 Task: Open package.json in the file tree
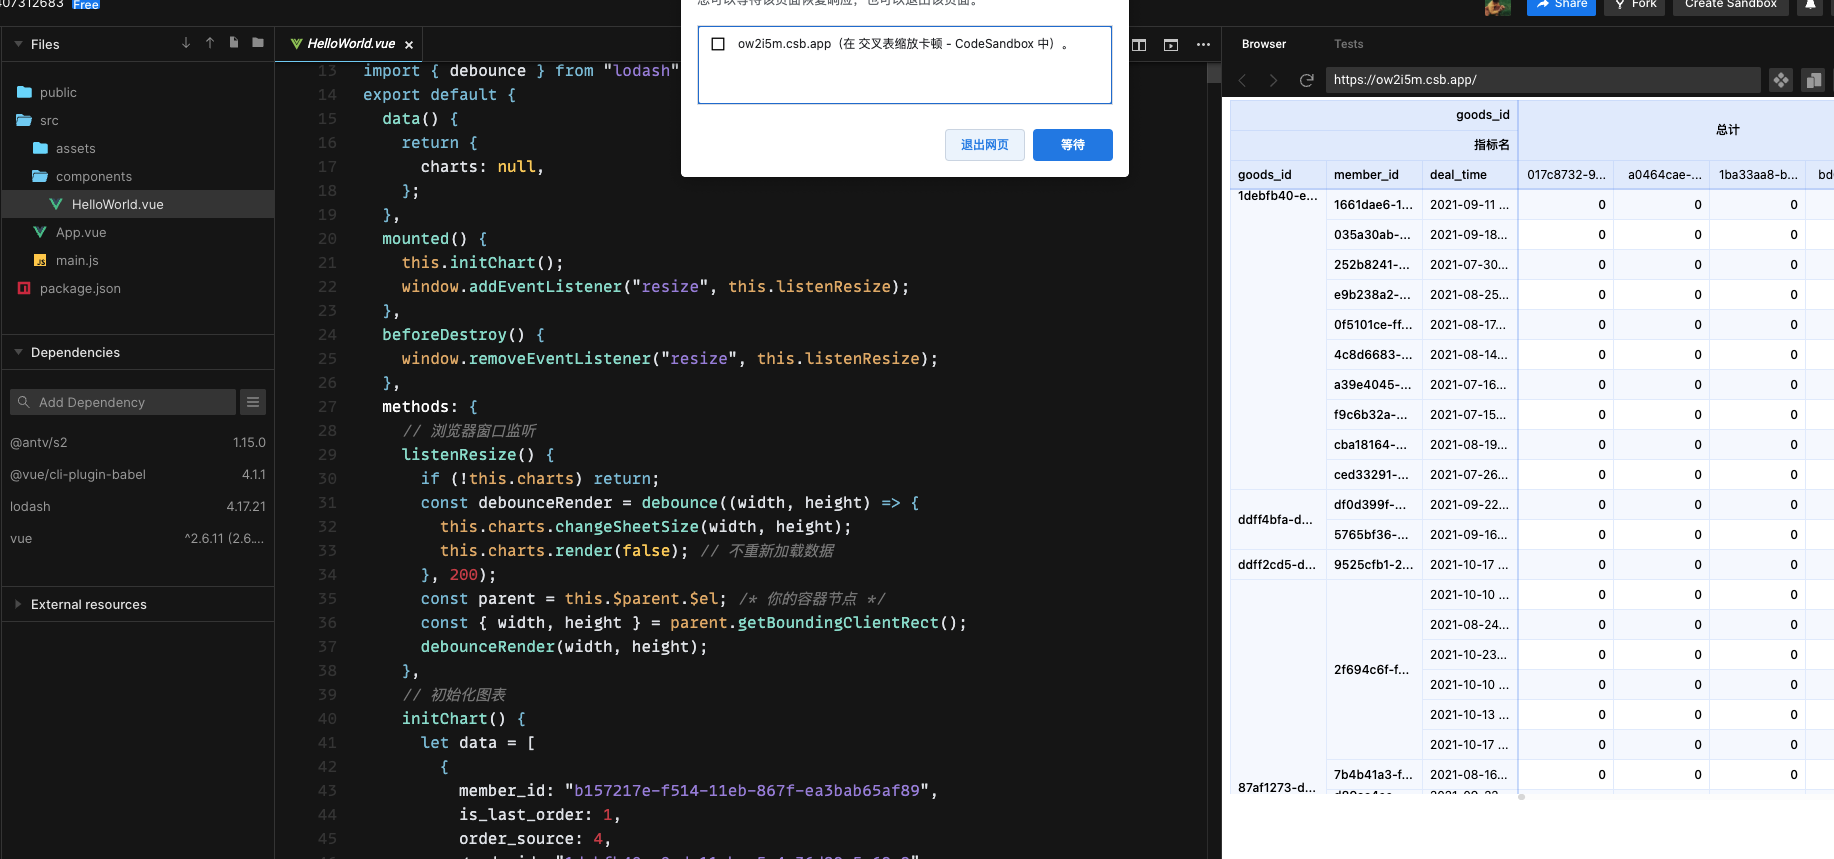pyautogui.click(x=137, y=288)
